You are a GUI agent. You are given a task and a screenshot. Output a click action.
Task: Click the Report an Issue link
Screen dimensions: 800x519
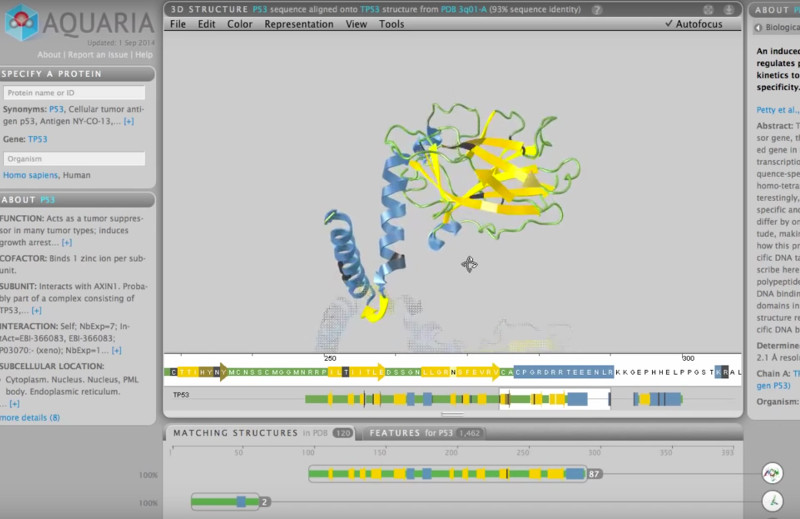click(100, 54)
